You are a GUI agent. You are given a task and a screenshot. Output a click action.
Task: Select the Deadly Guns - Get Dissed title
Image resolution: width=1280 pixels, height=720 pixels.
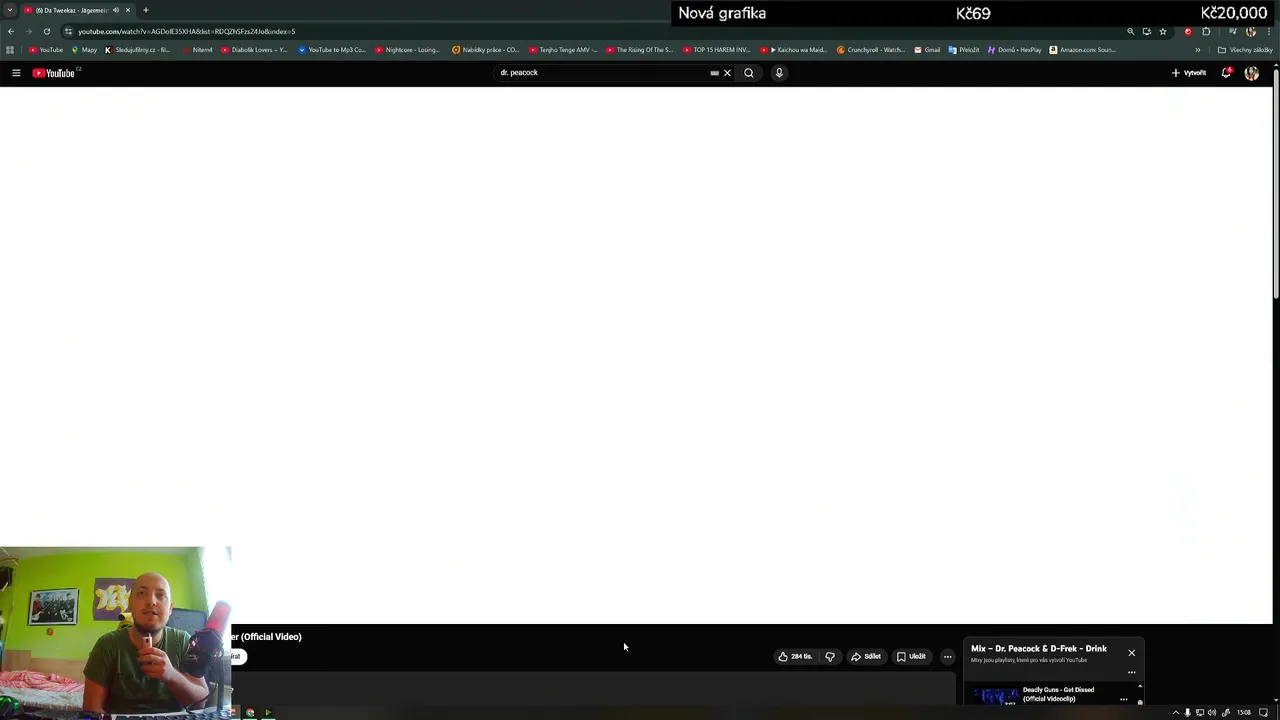[1058, 694]
